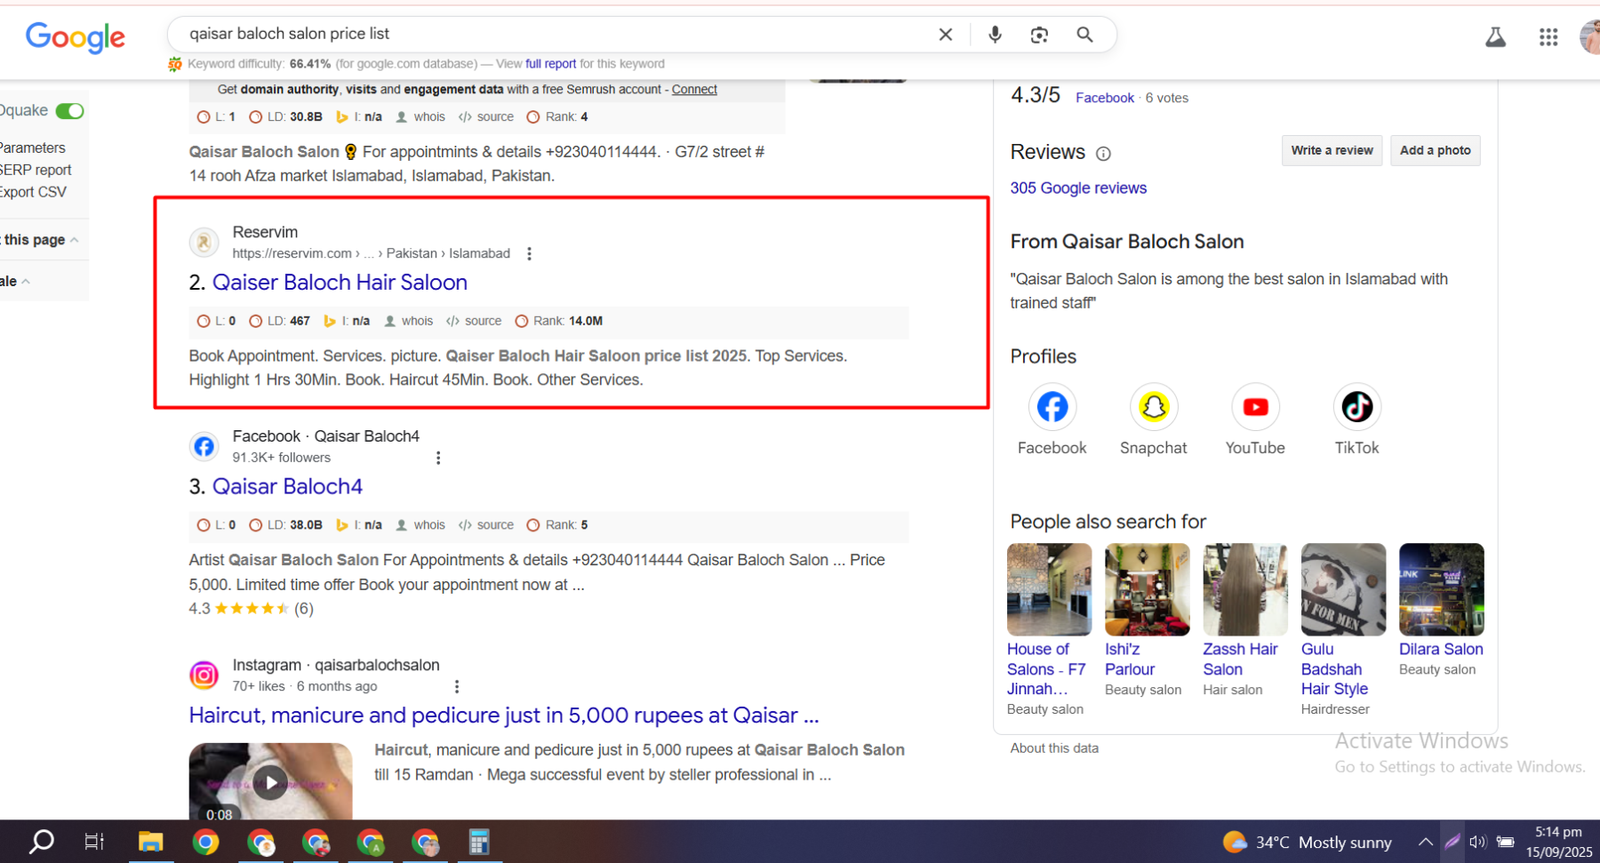Click inside the Google search field
This screenshot has height=863, width=1600.
click(x=550, y=34)
